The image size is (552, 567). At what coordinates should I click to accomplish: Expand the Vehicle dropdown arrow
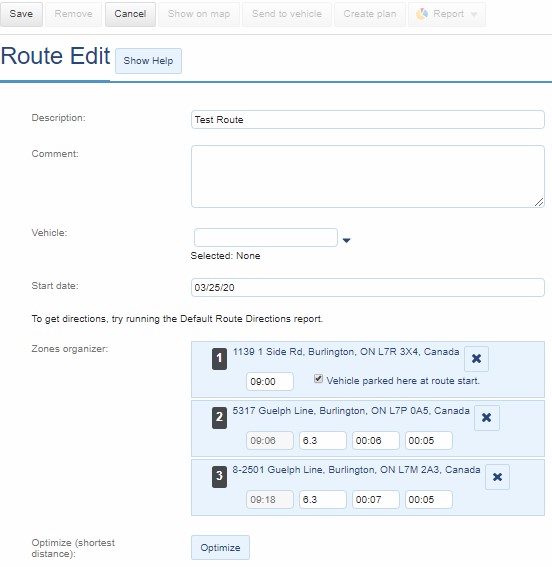(x=346, y=240)
